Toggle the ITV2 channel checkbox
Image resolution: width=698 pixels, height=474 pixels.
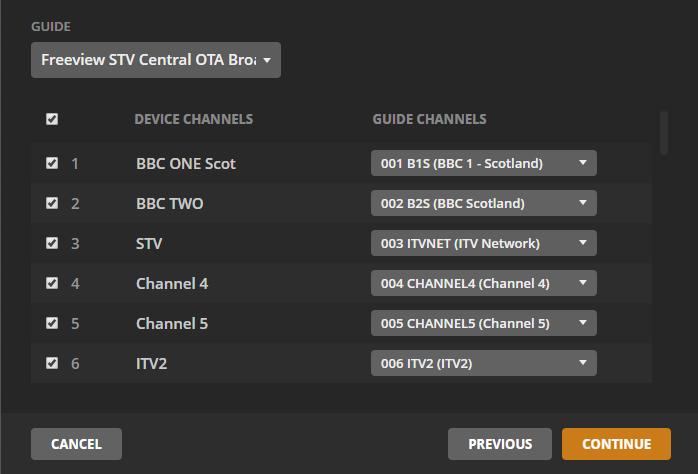click(52, 363)
